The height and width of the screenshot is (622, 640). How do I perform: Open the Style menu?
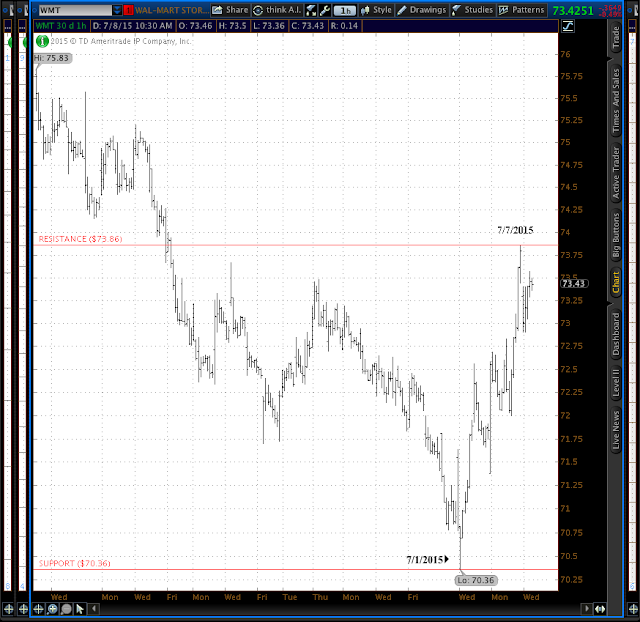tap(376, 10)
